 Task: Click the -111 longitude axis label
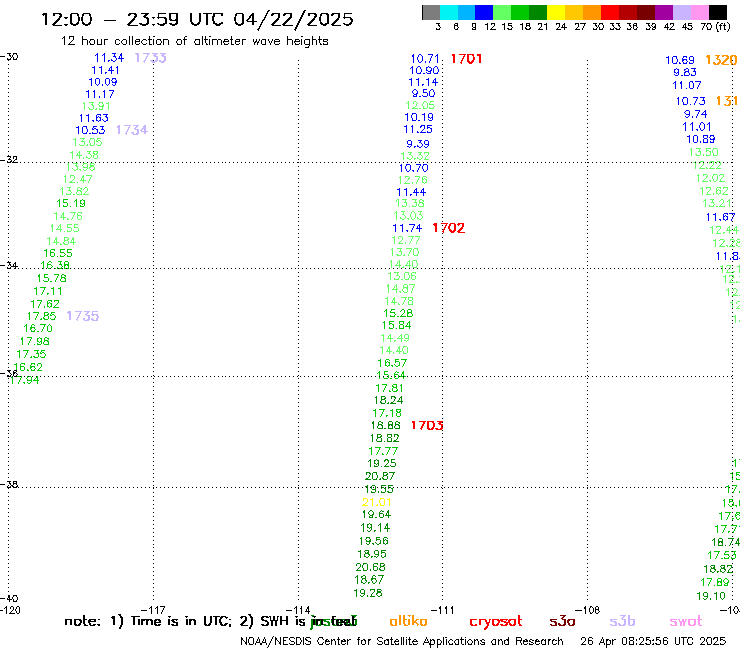442,610
